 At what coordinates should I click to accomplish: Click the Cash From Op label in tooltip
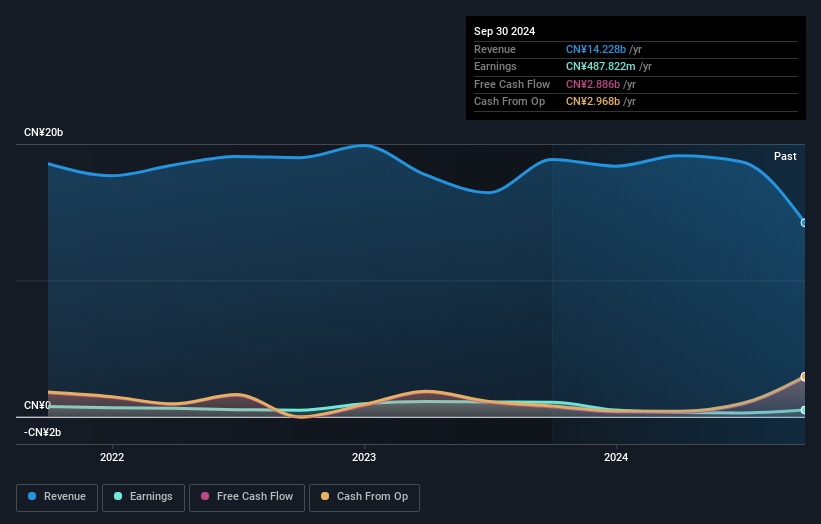tap(509, 102)
